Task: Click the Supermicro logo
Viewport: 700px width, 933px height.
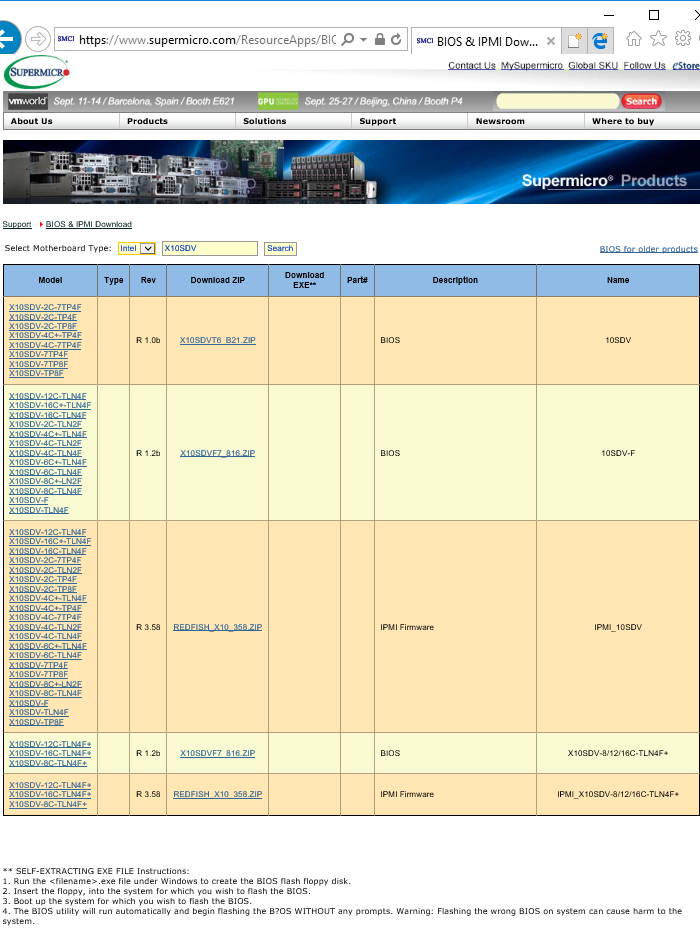Action: pos(38,72)
